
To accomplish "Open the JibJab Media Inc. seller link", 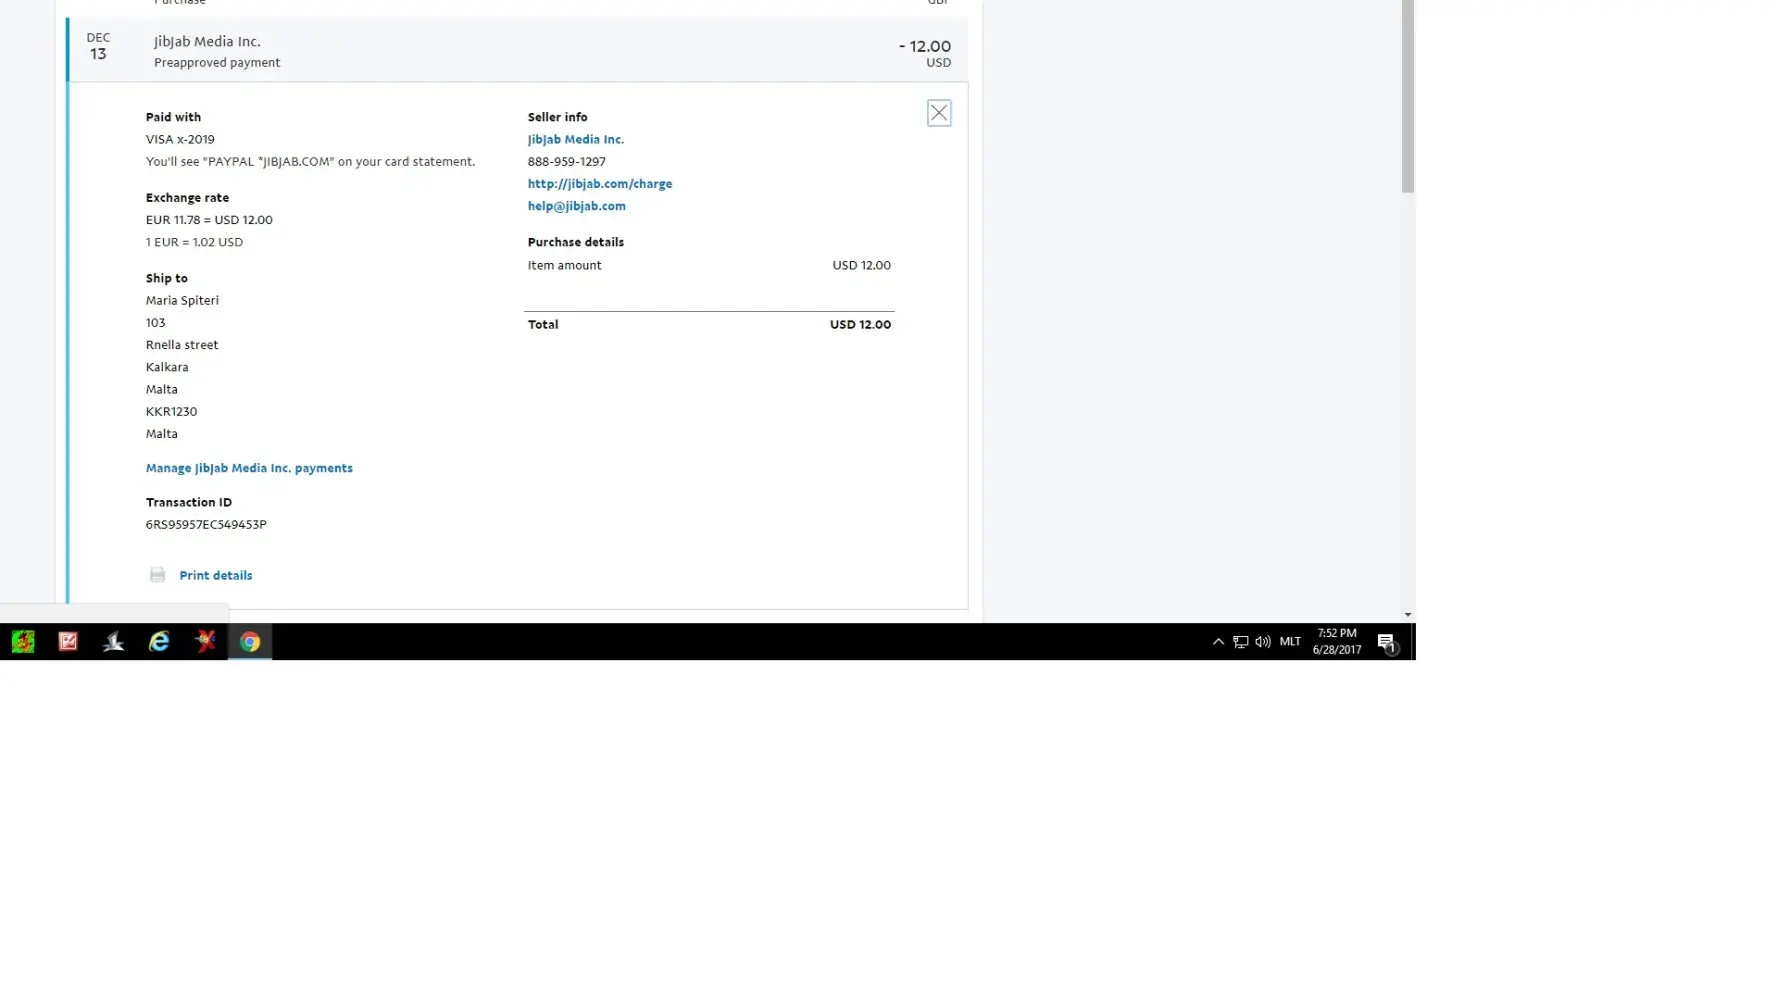I will [575, 139].
